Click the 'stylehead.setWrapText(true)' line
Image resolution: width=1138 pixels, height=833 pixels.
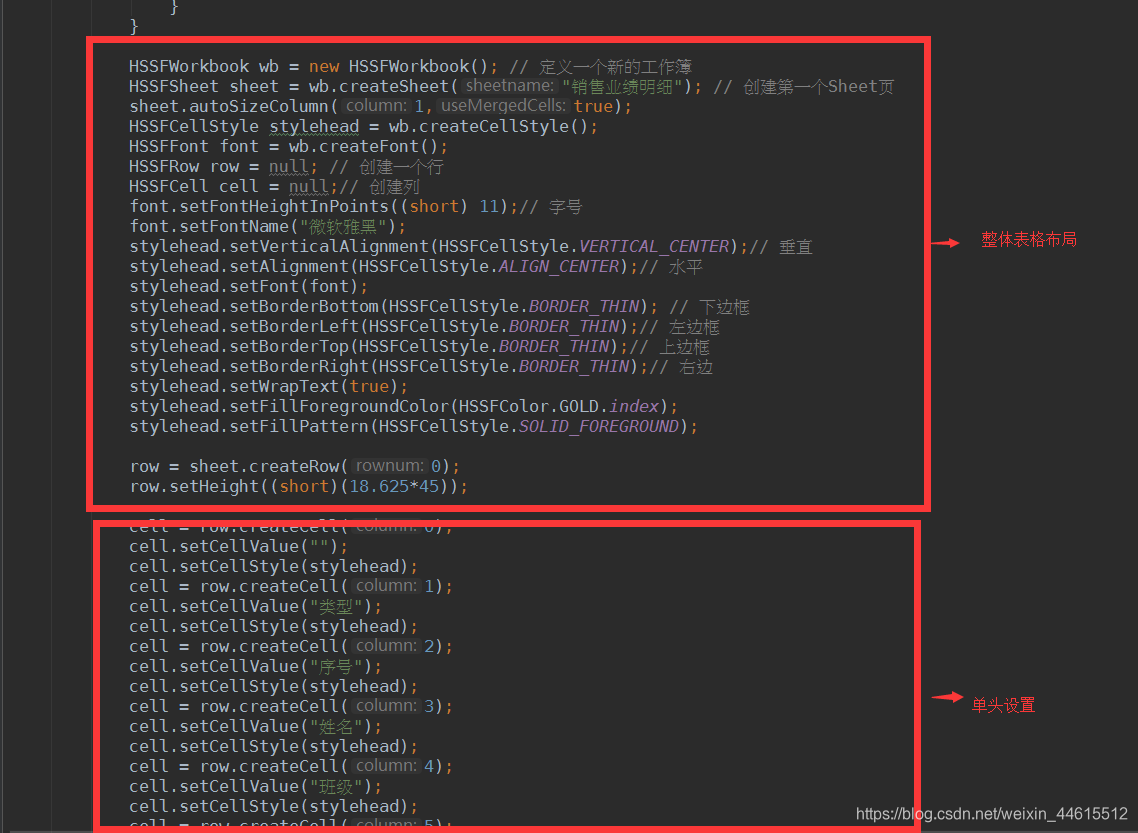click(269, 387)
